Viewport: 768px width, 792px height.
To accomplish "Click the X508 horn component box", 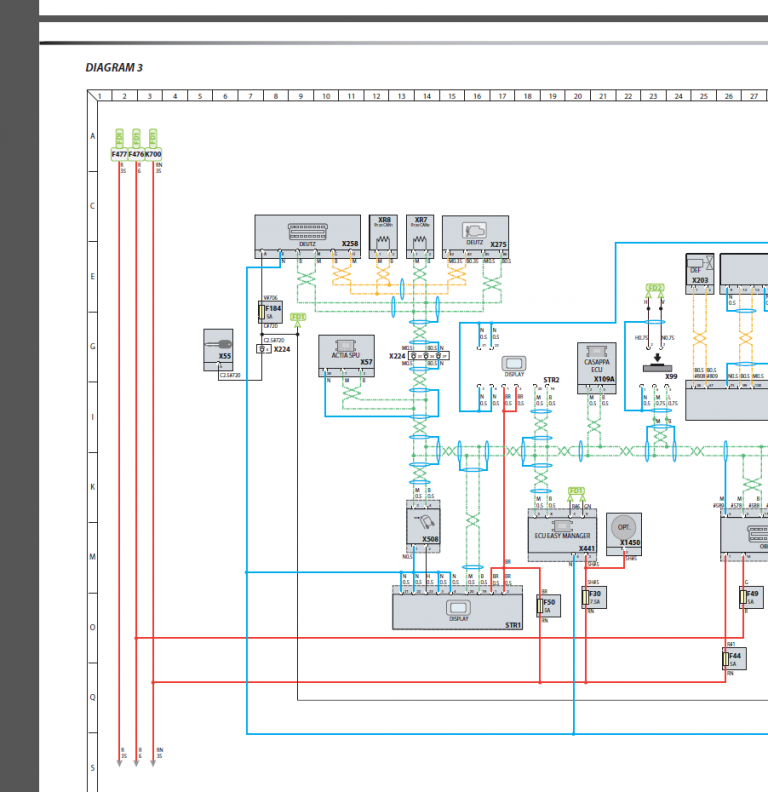I will (x=423, y=525).
